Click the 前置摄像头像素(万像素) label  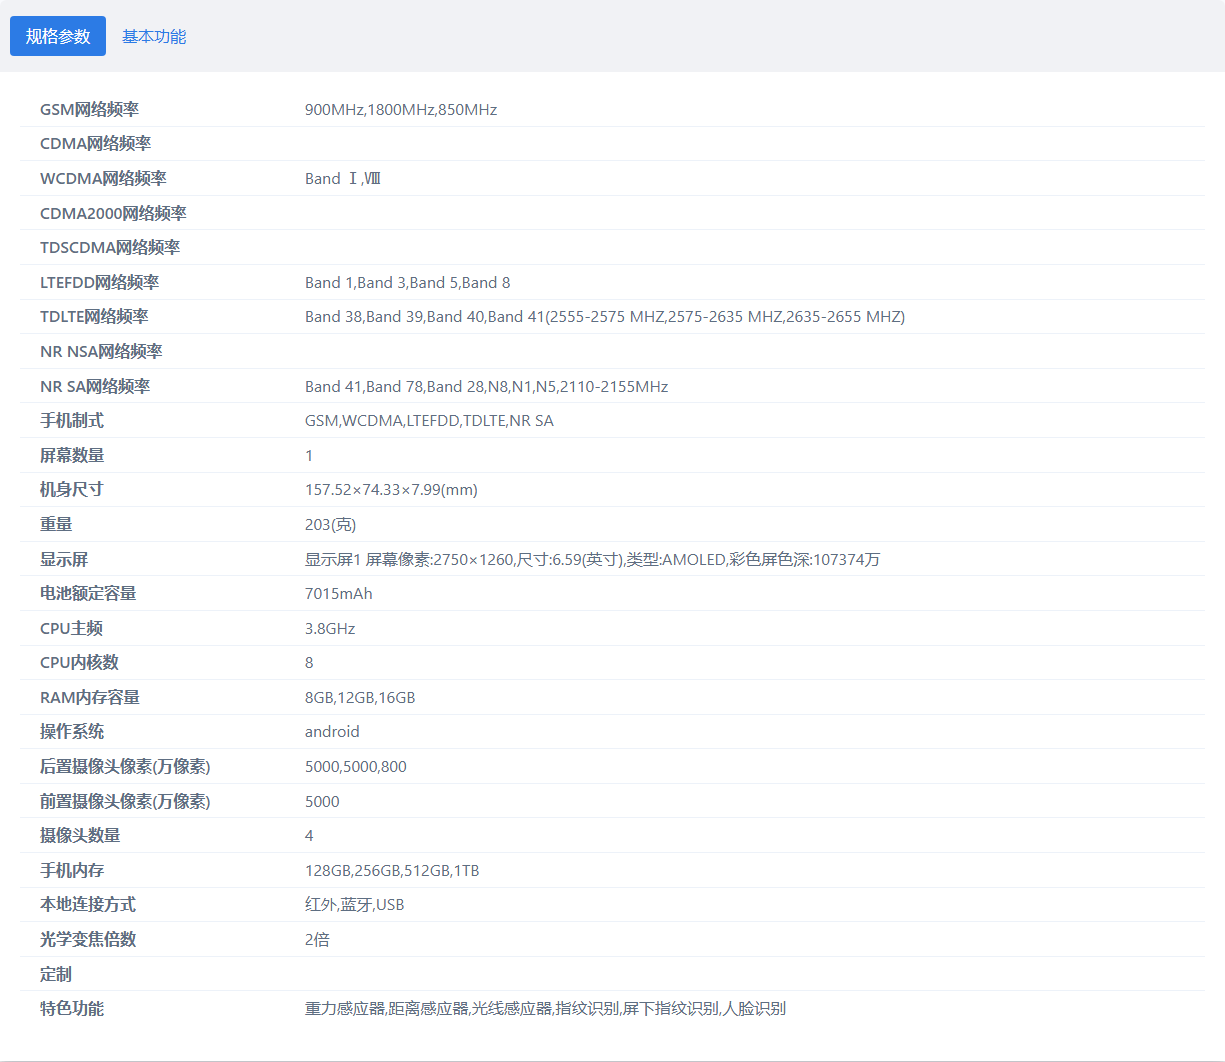click(x=125, y=801)
